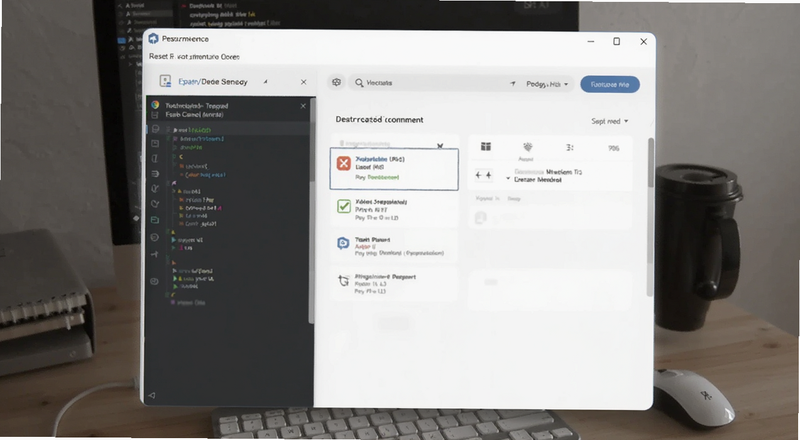Click the small arrow on 'Dede Senegy' tab
The image size is (800, 440).
click(x=265, y=82)
